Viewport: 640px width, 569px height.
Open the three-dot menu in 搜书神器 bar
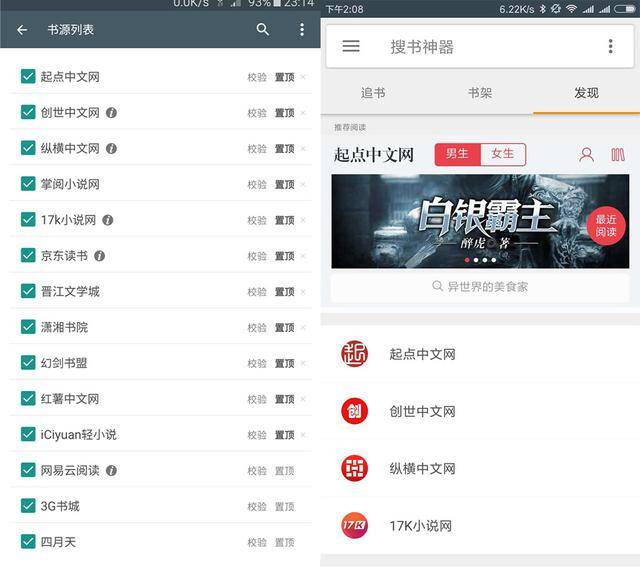(x=610, y=47)
